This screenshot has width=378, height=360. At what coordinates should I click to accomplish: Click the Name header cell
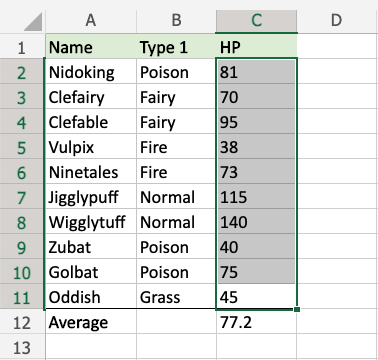[91, 47]
